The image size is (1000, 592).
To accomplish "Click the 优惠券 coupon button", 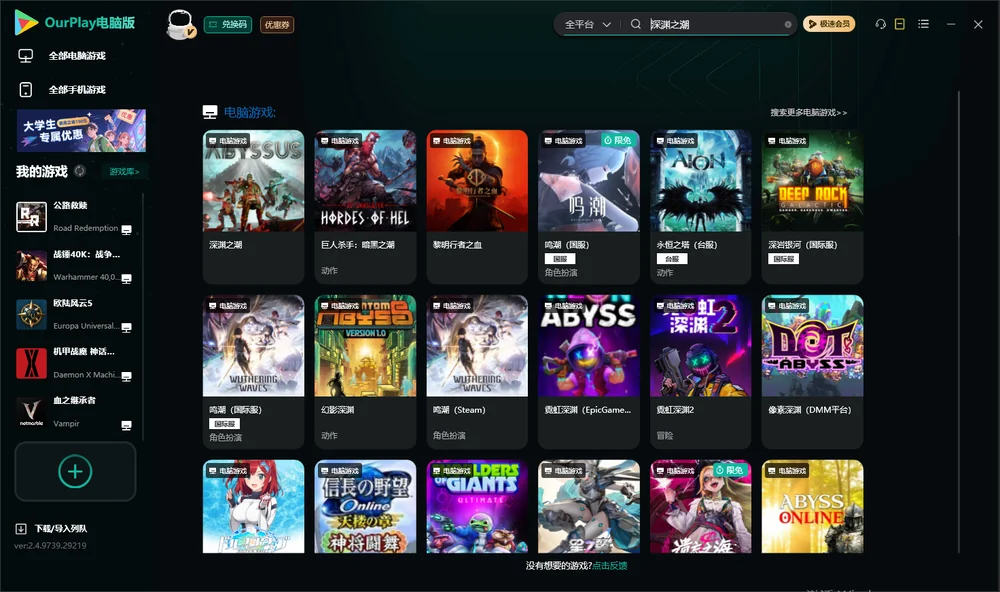I will 277,24.
